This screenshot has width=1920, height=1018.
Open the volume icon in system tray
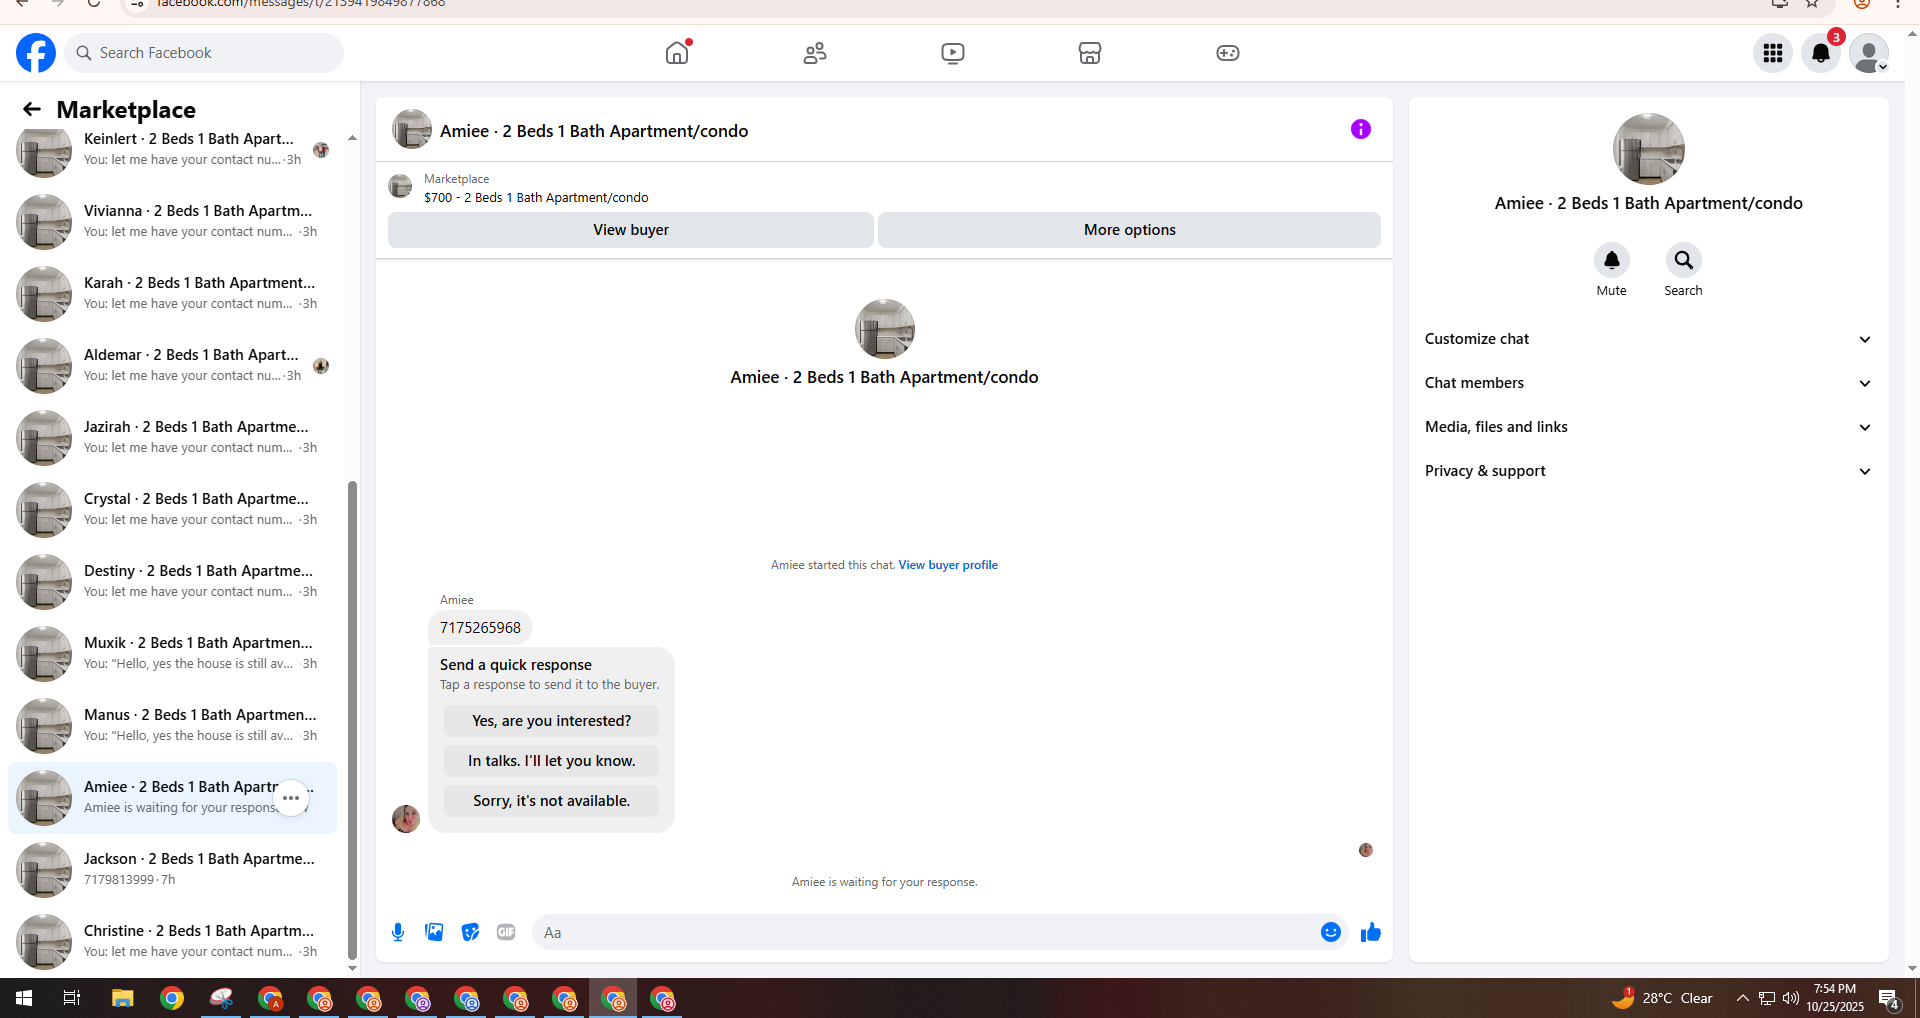pyautogui.click(x=1790, y=998)
